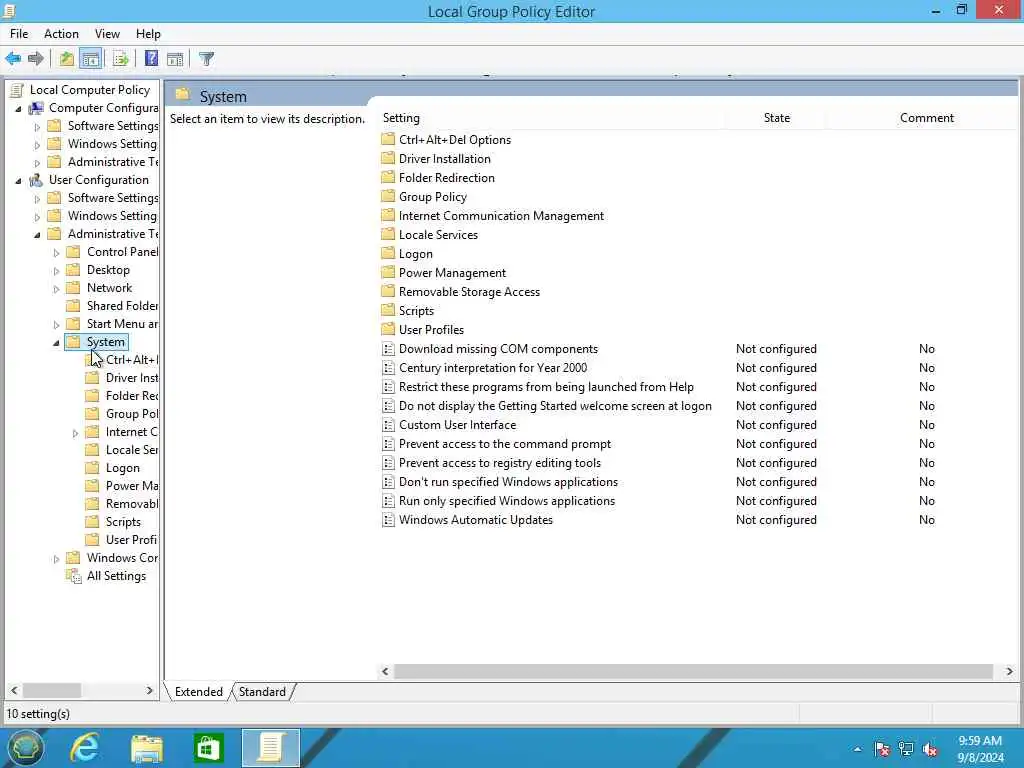1024x768 pixels.
Task: Open the File menu
Action: point(19,34)
